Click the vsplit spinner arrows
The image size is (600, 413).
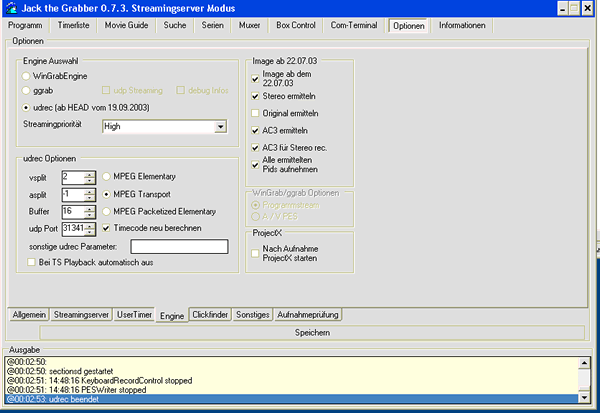90,178
